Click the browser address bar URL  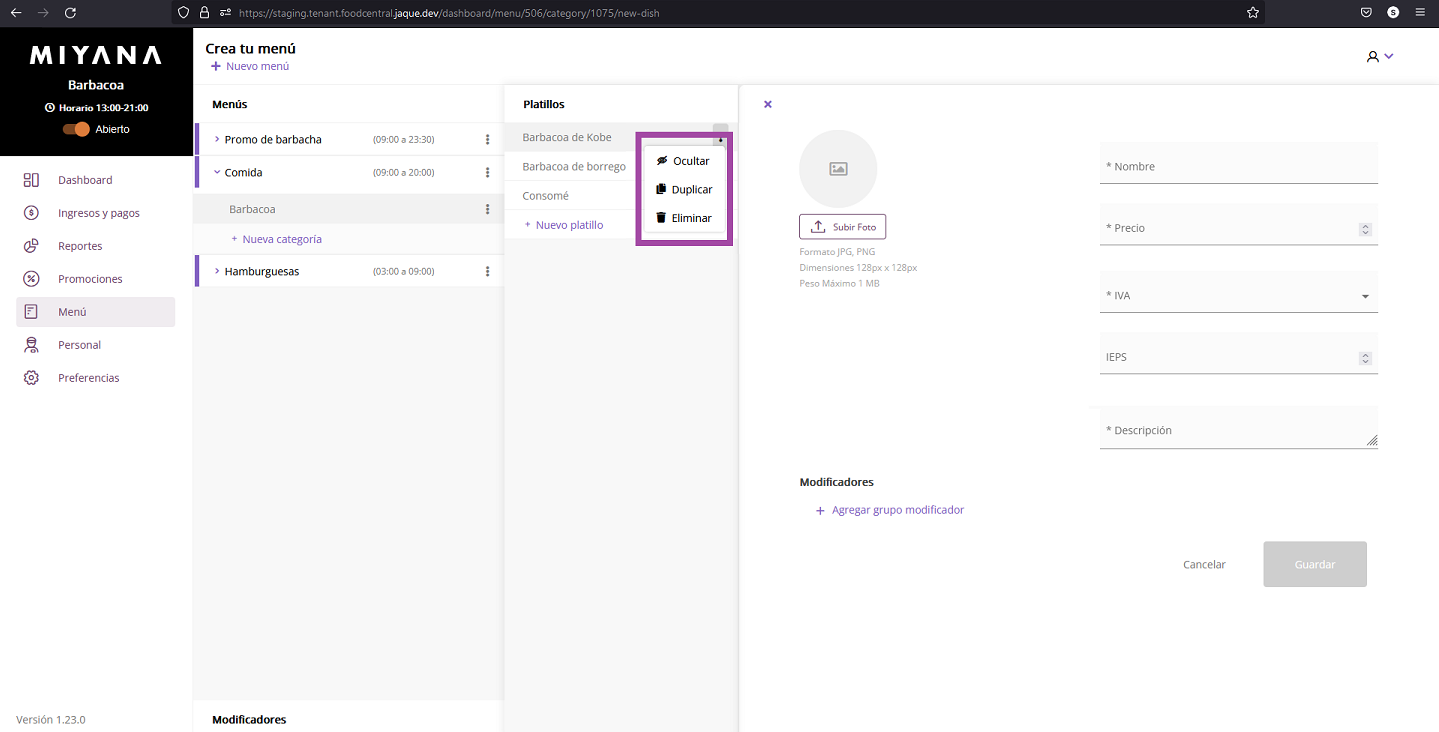pyautogui.click(x=449, y=14)
